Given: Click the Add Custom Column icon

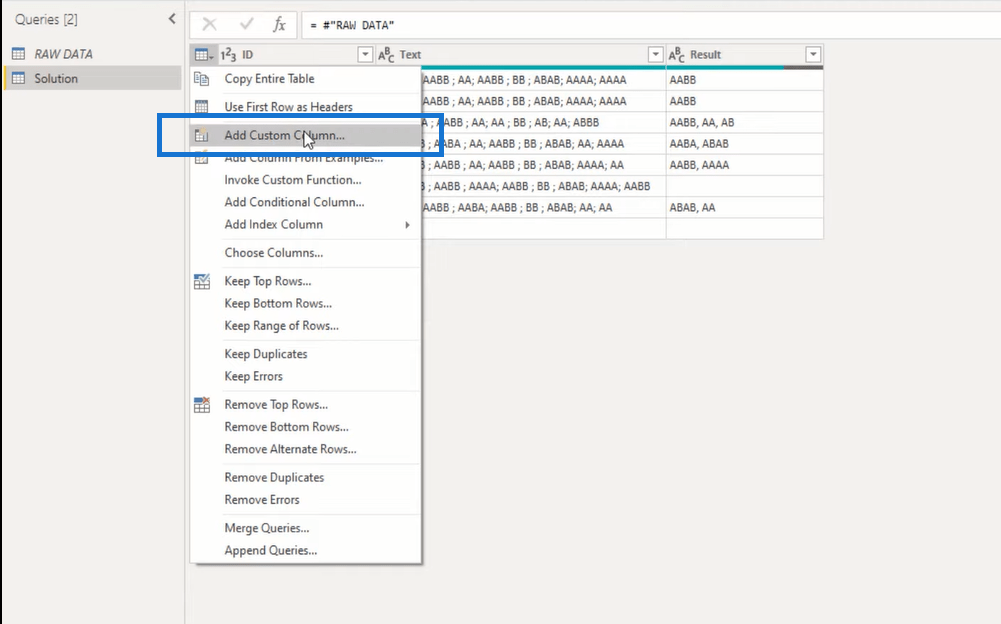Looking at the screenshot, I should 202,135.
